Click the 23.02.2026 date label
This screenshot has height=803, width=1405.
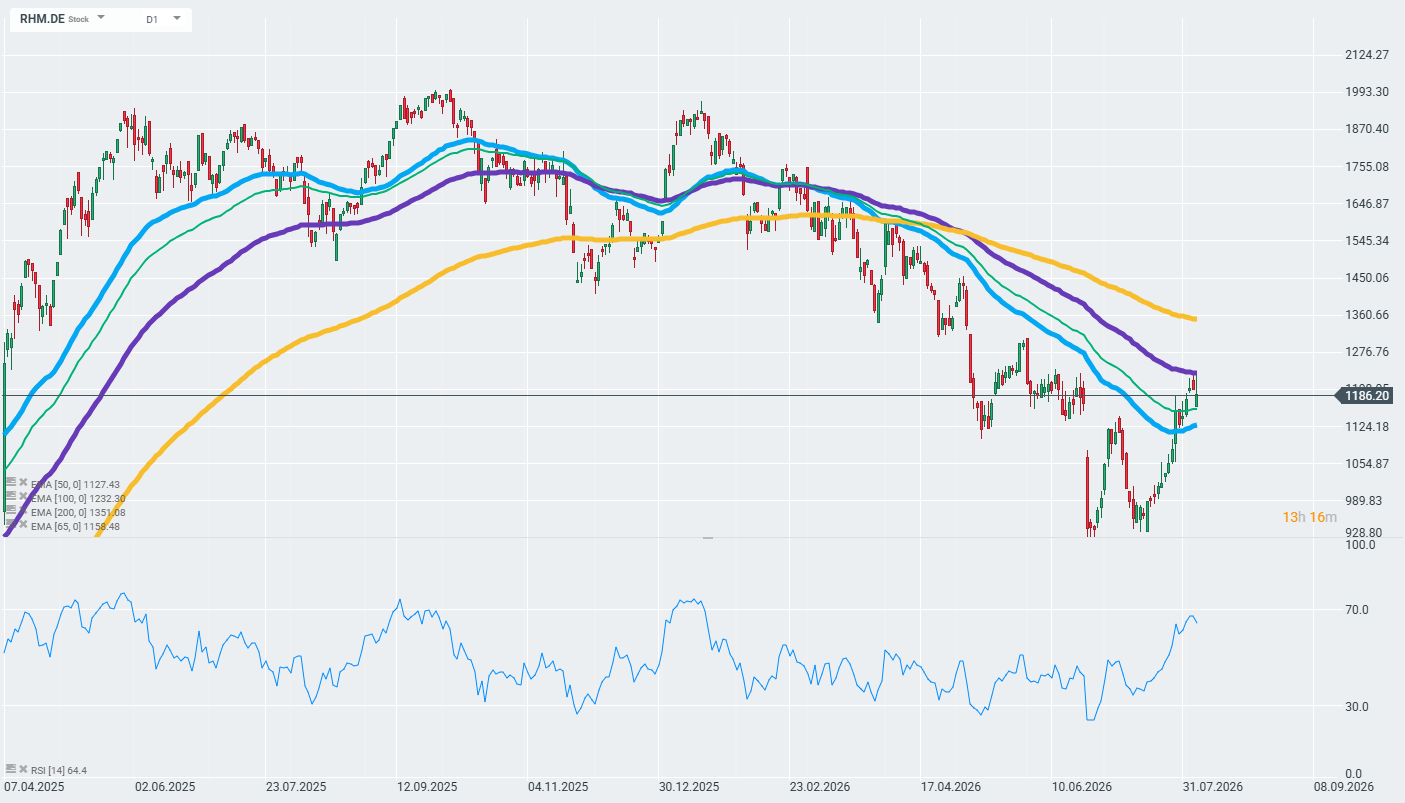[821, 787]
